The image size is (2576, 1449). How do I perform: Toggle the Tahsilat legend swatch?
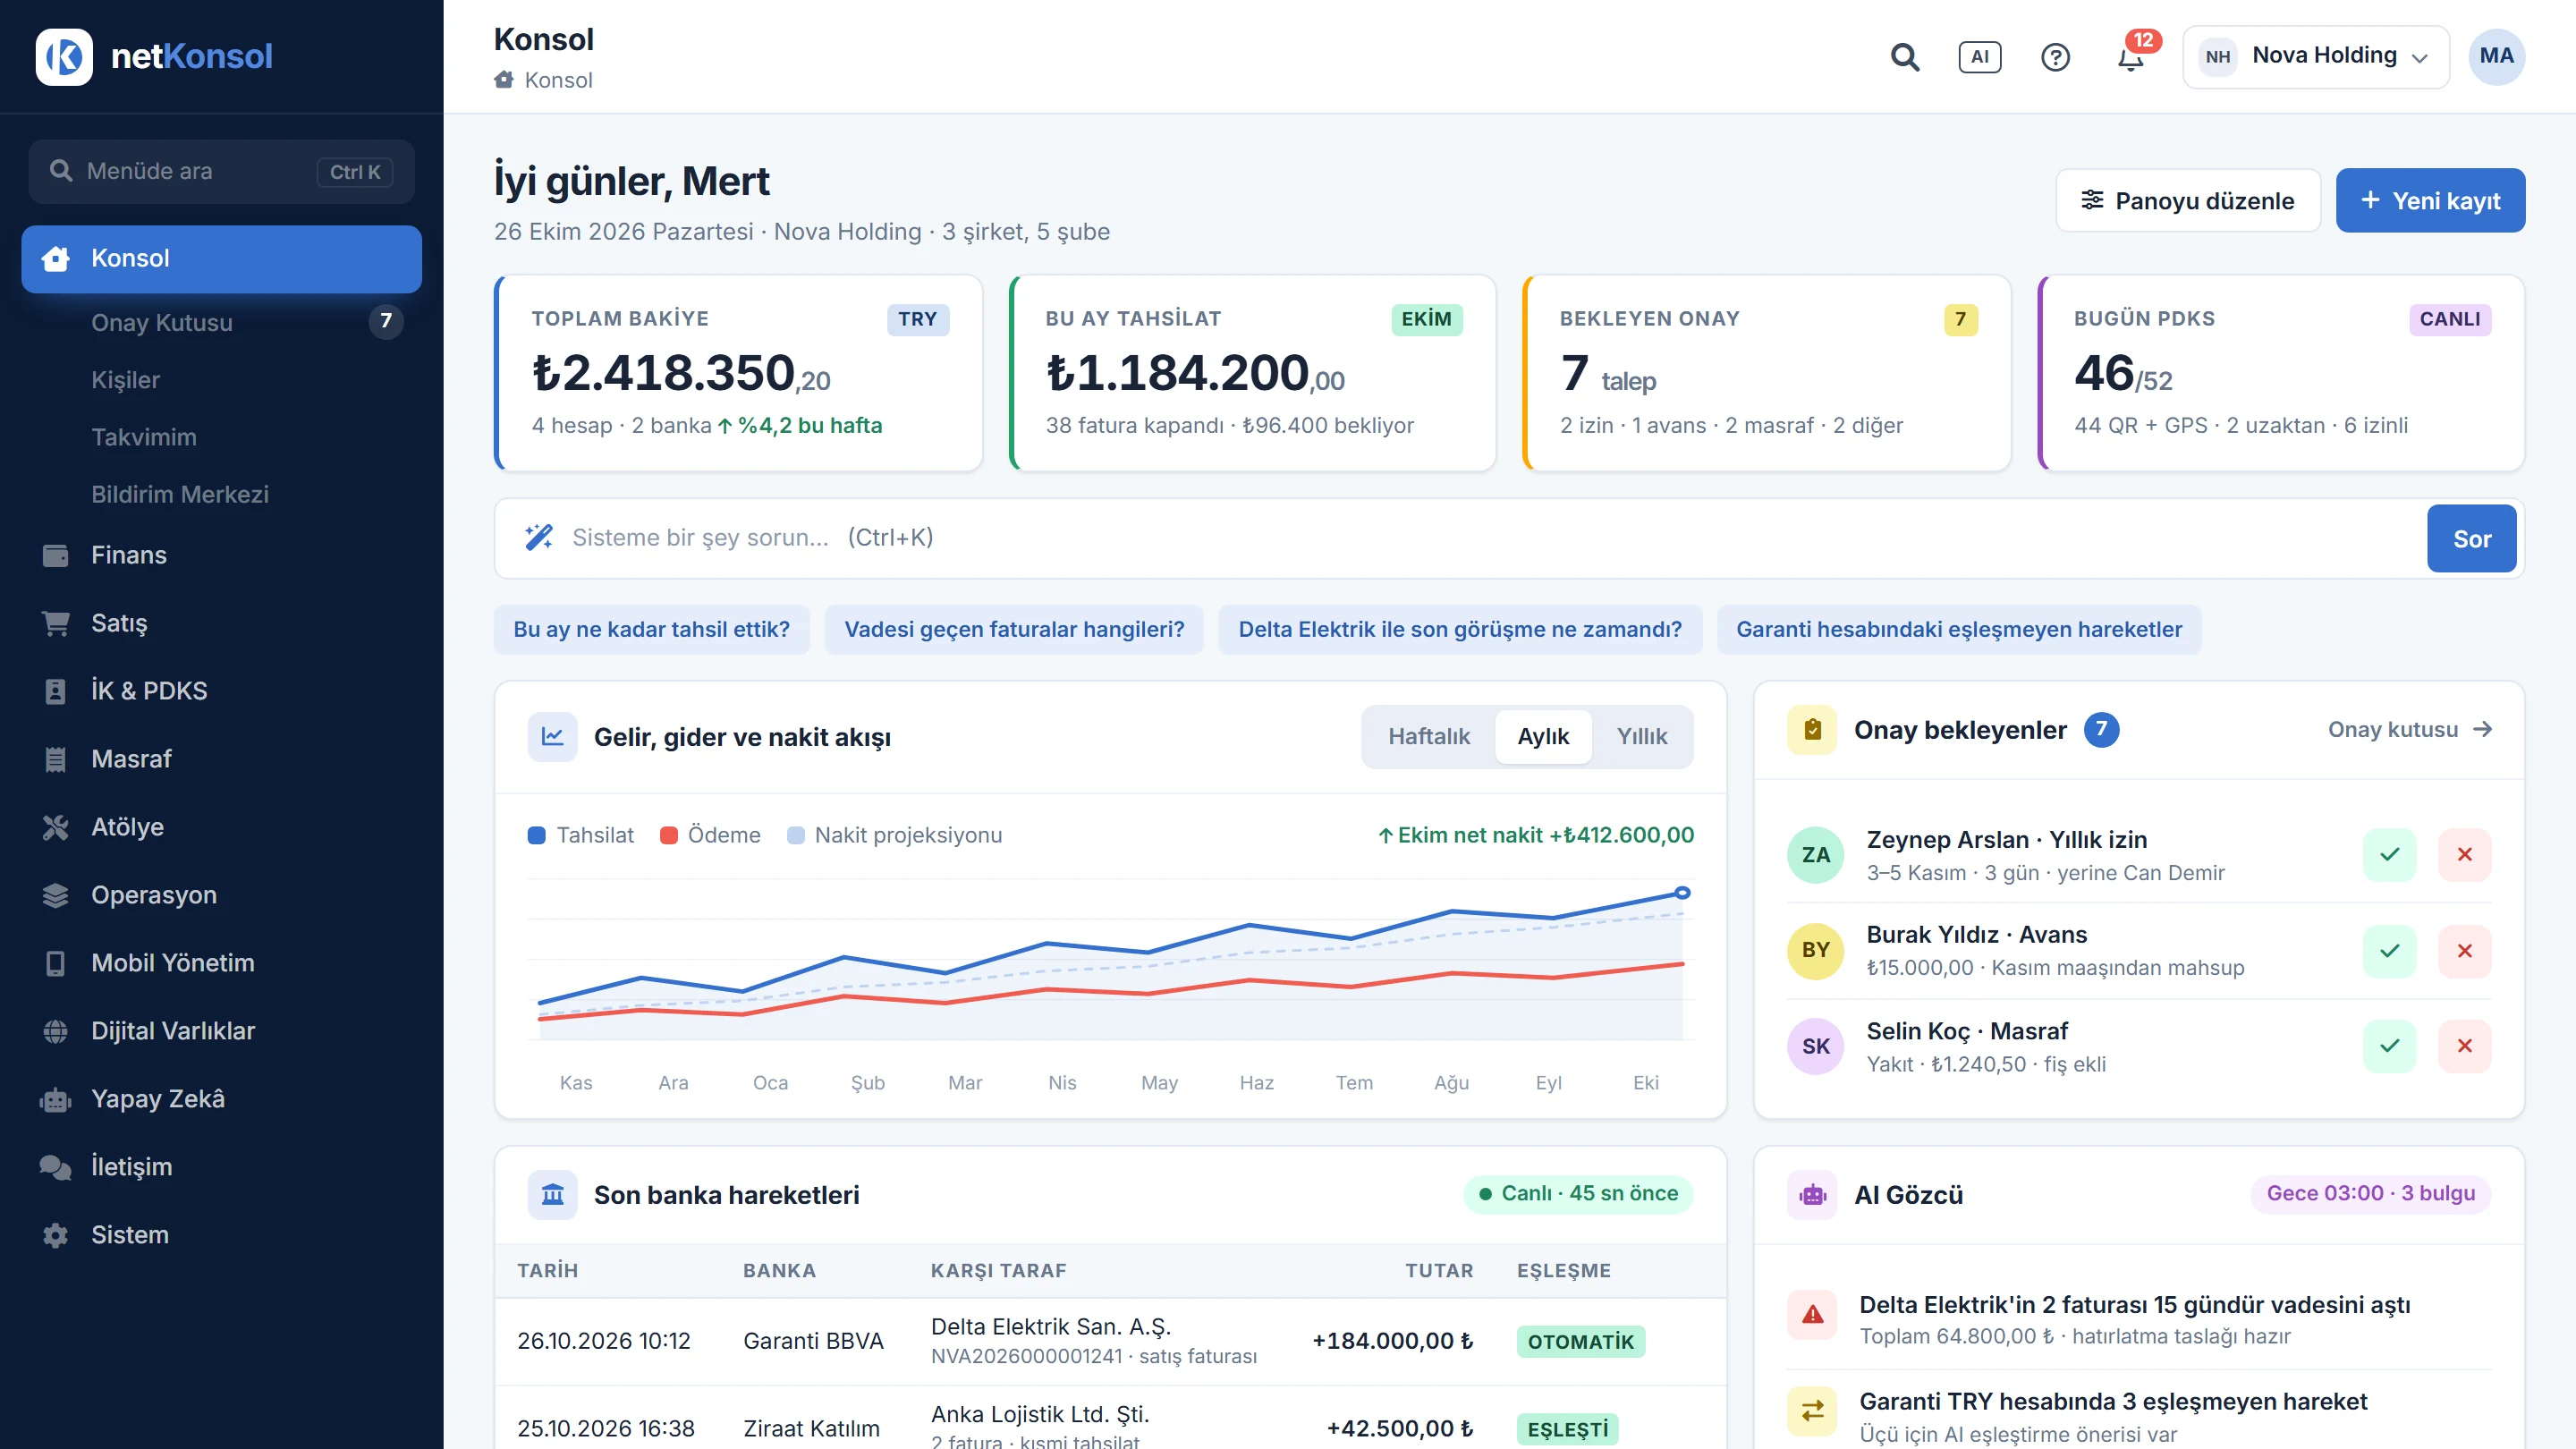click(537, 836)
